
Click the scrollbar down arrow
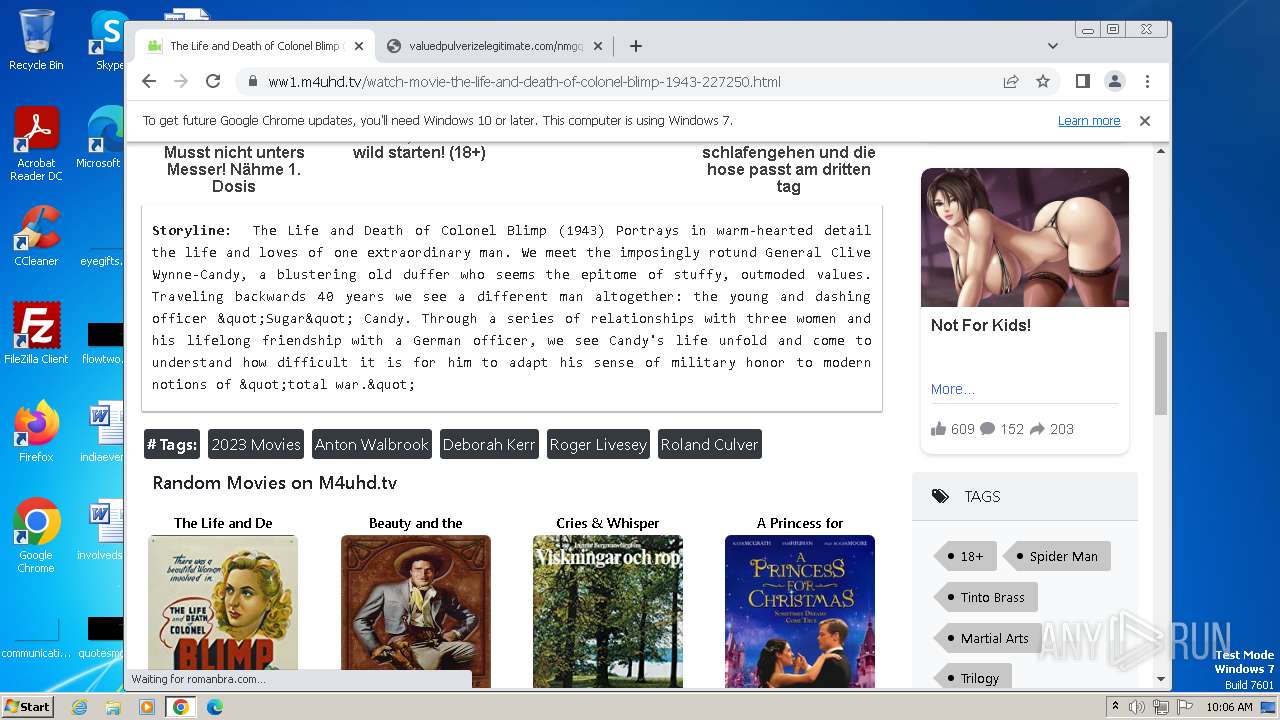(x=1161, y=679)
